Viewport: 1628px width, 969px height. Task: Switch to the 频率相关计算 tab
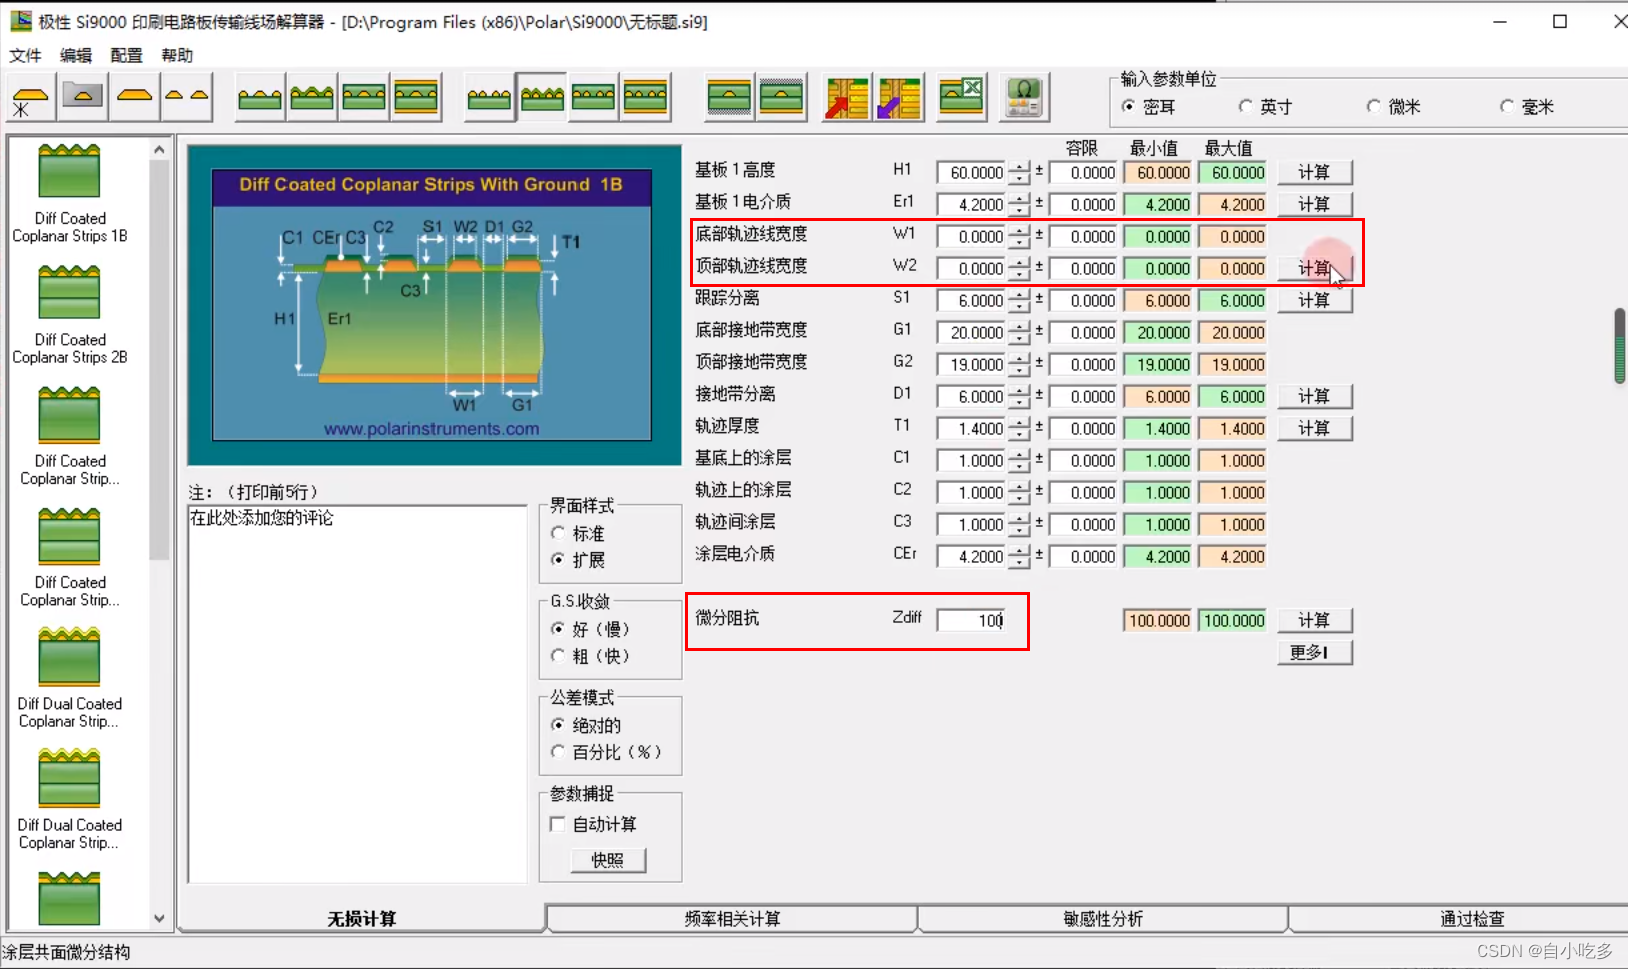tap(731, 918)
